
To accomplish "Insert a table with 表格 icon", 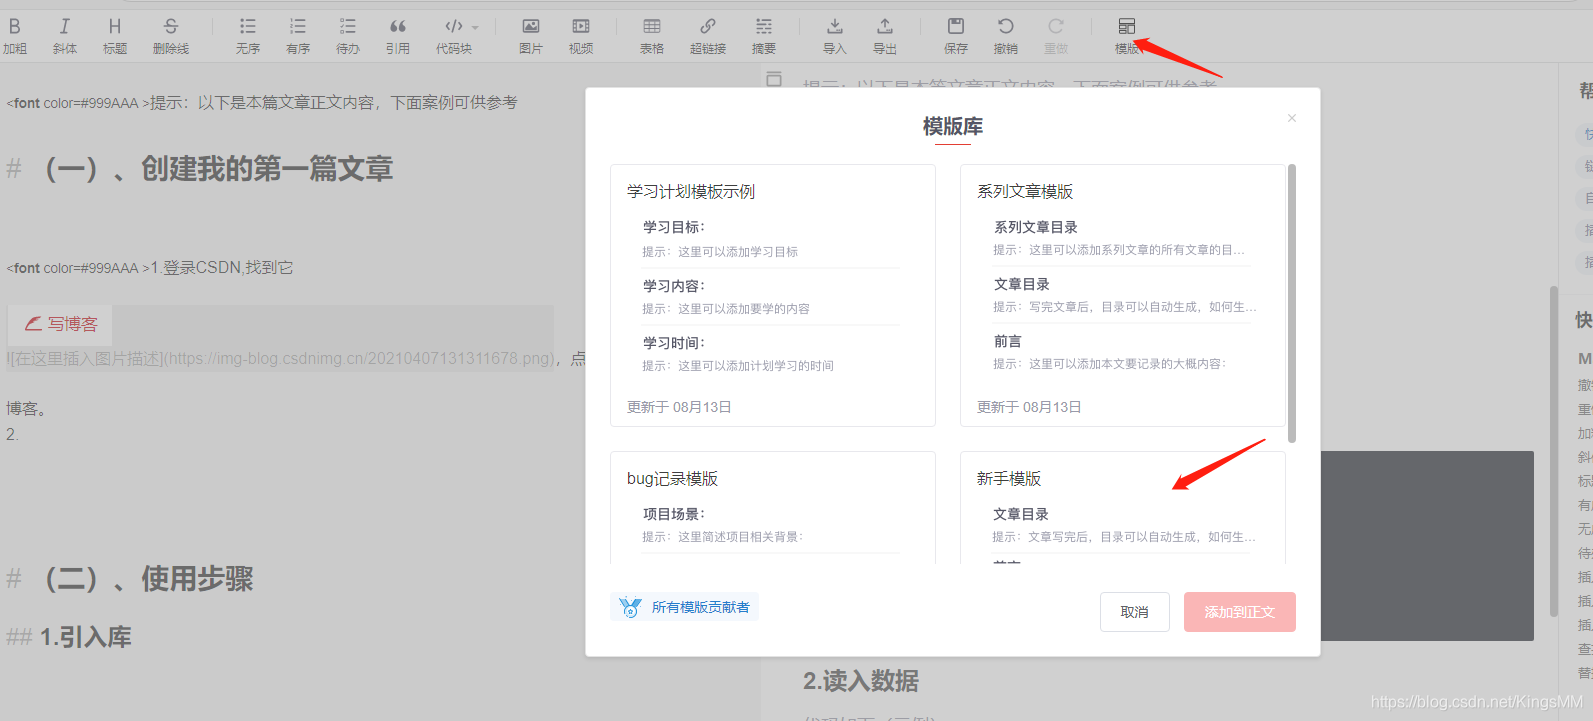I will point(652,35).
